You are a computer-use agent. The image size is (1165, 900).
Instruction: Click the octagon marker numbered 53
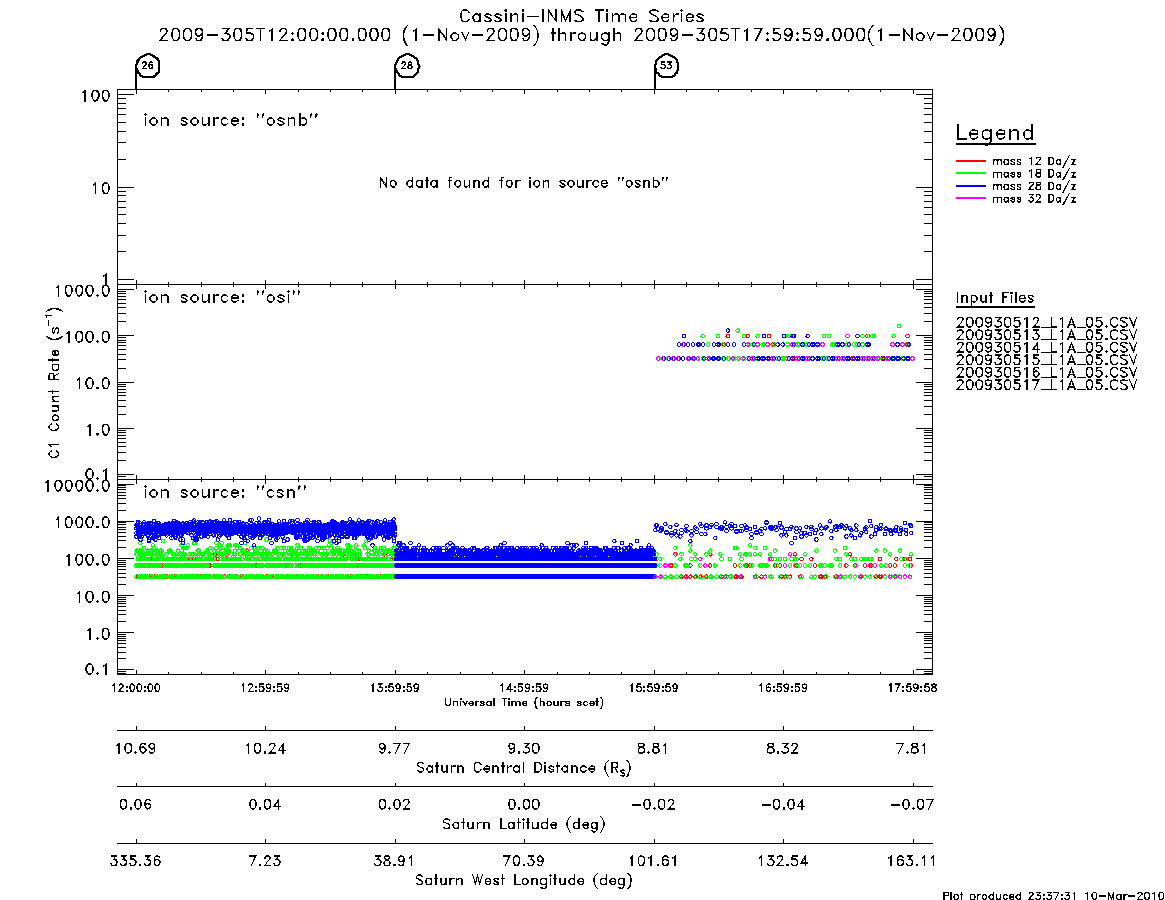(x=666, y=65)
